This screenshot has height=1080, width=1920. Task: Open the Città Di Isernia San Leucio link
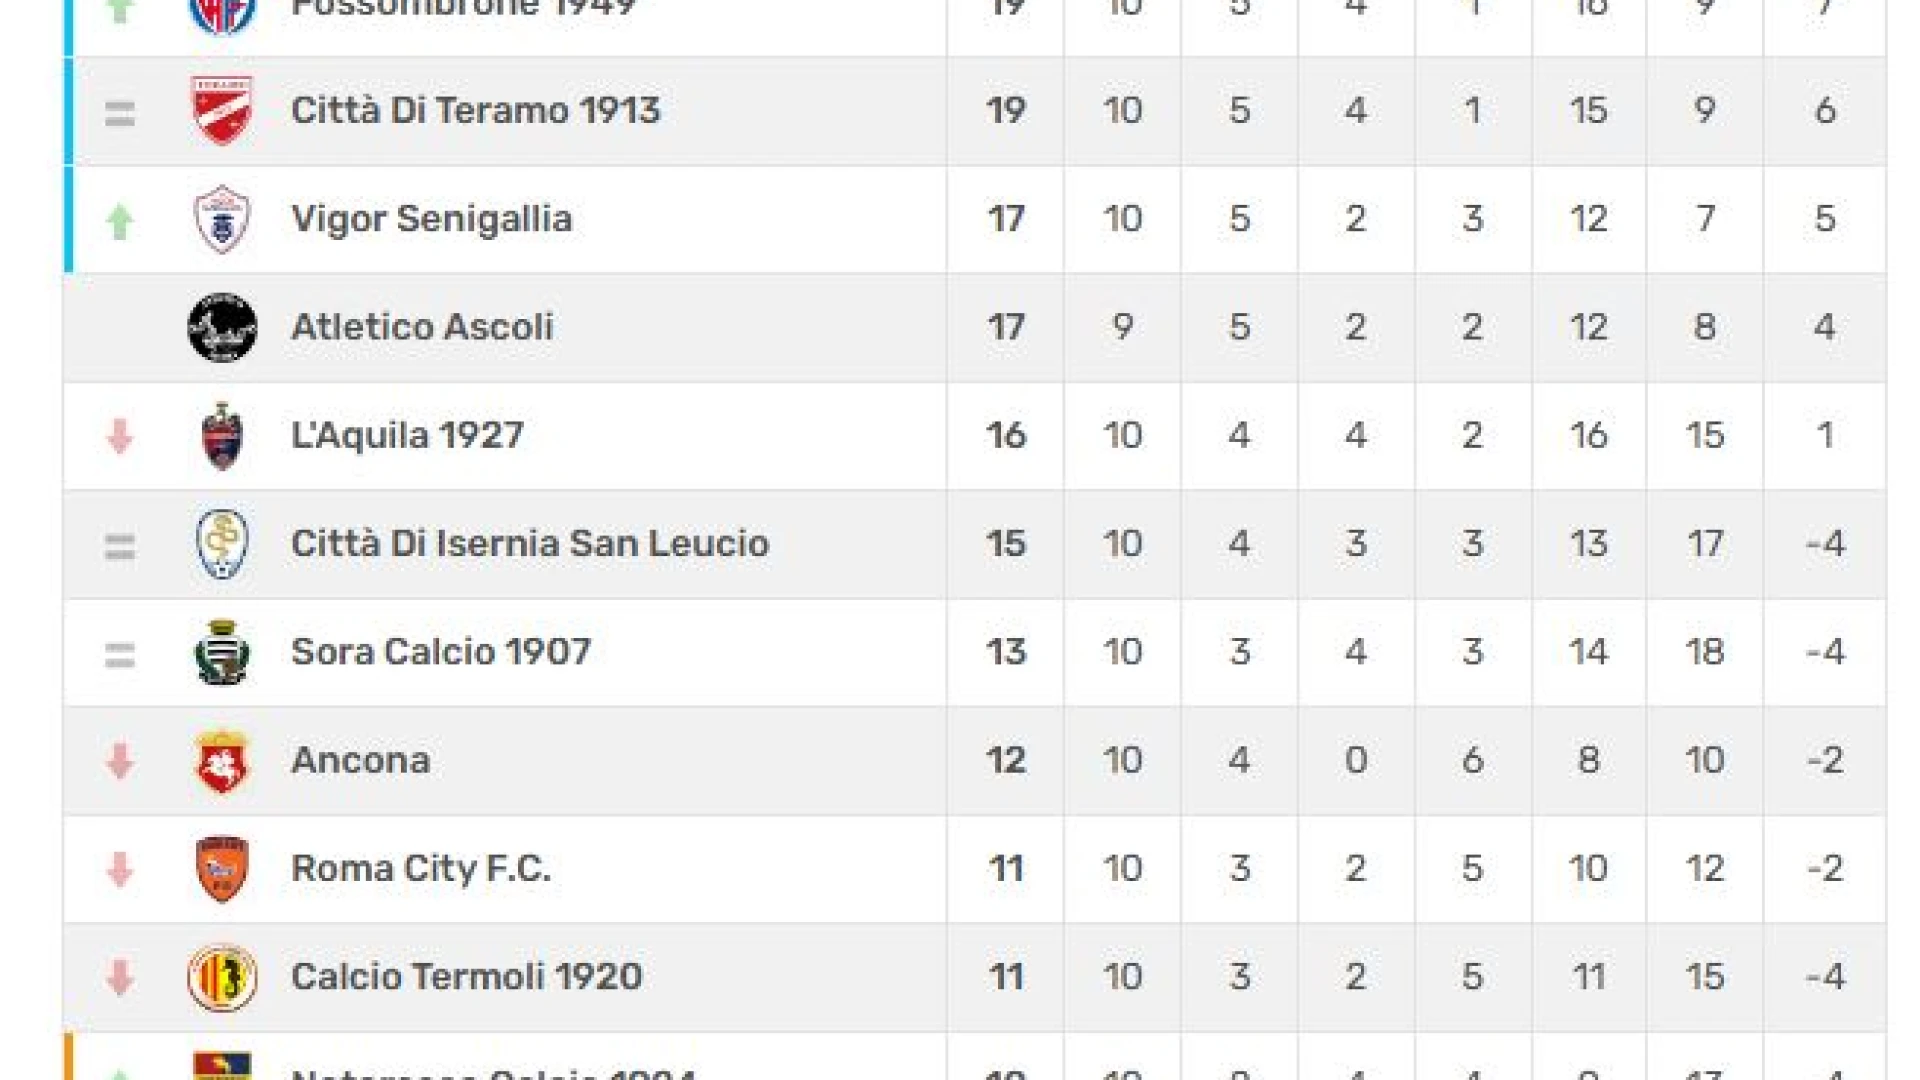[530, 544]
